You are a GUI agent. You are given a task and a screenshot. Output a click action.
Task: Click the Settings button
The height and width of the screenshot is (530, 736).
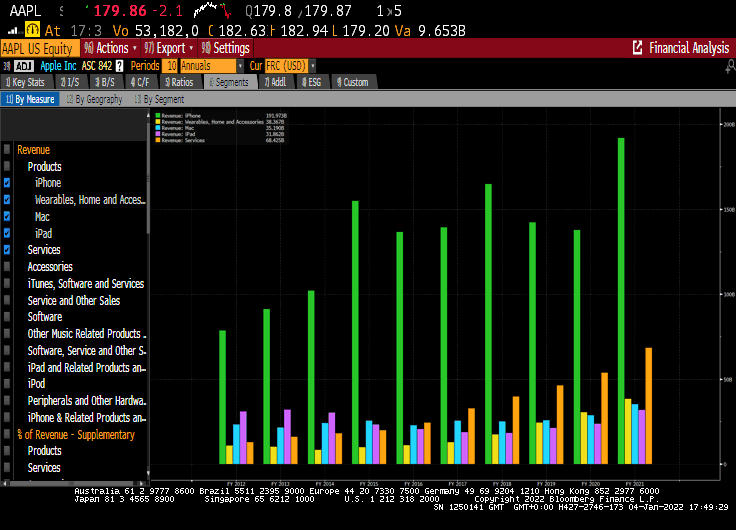(227, 48)
